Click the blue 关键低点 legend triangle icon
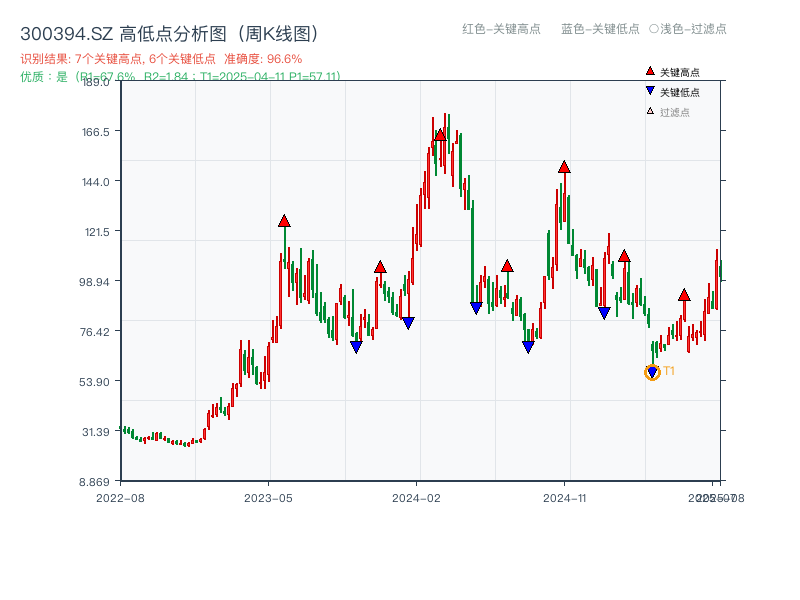This screenshot has height=600, width=800. (x=650, y=90)
